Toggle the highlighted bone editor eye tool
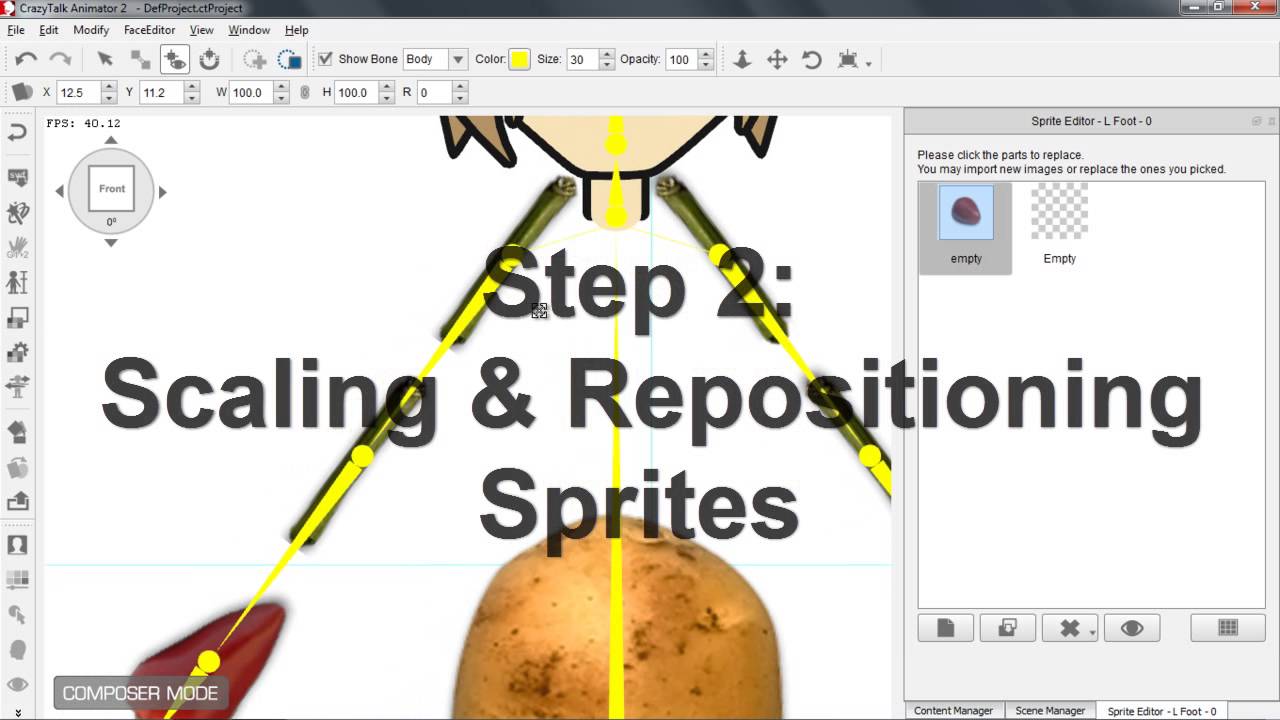 pyautogui.click(x=174, y=59)
